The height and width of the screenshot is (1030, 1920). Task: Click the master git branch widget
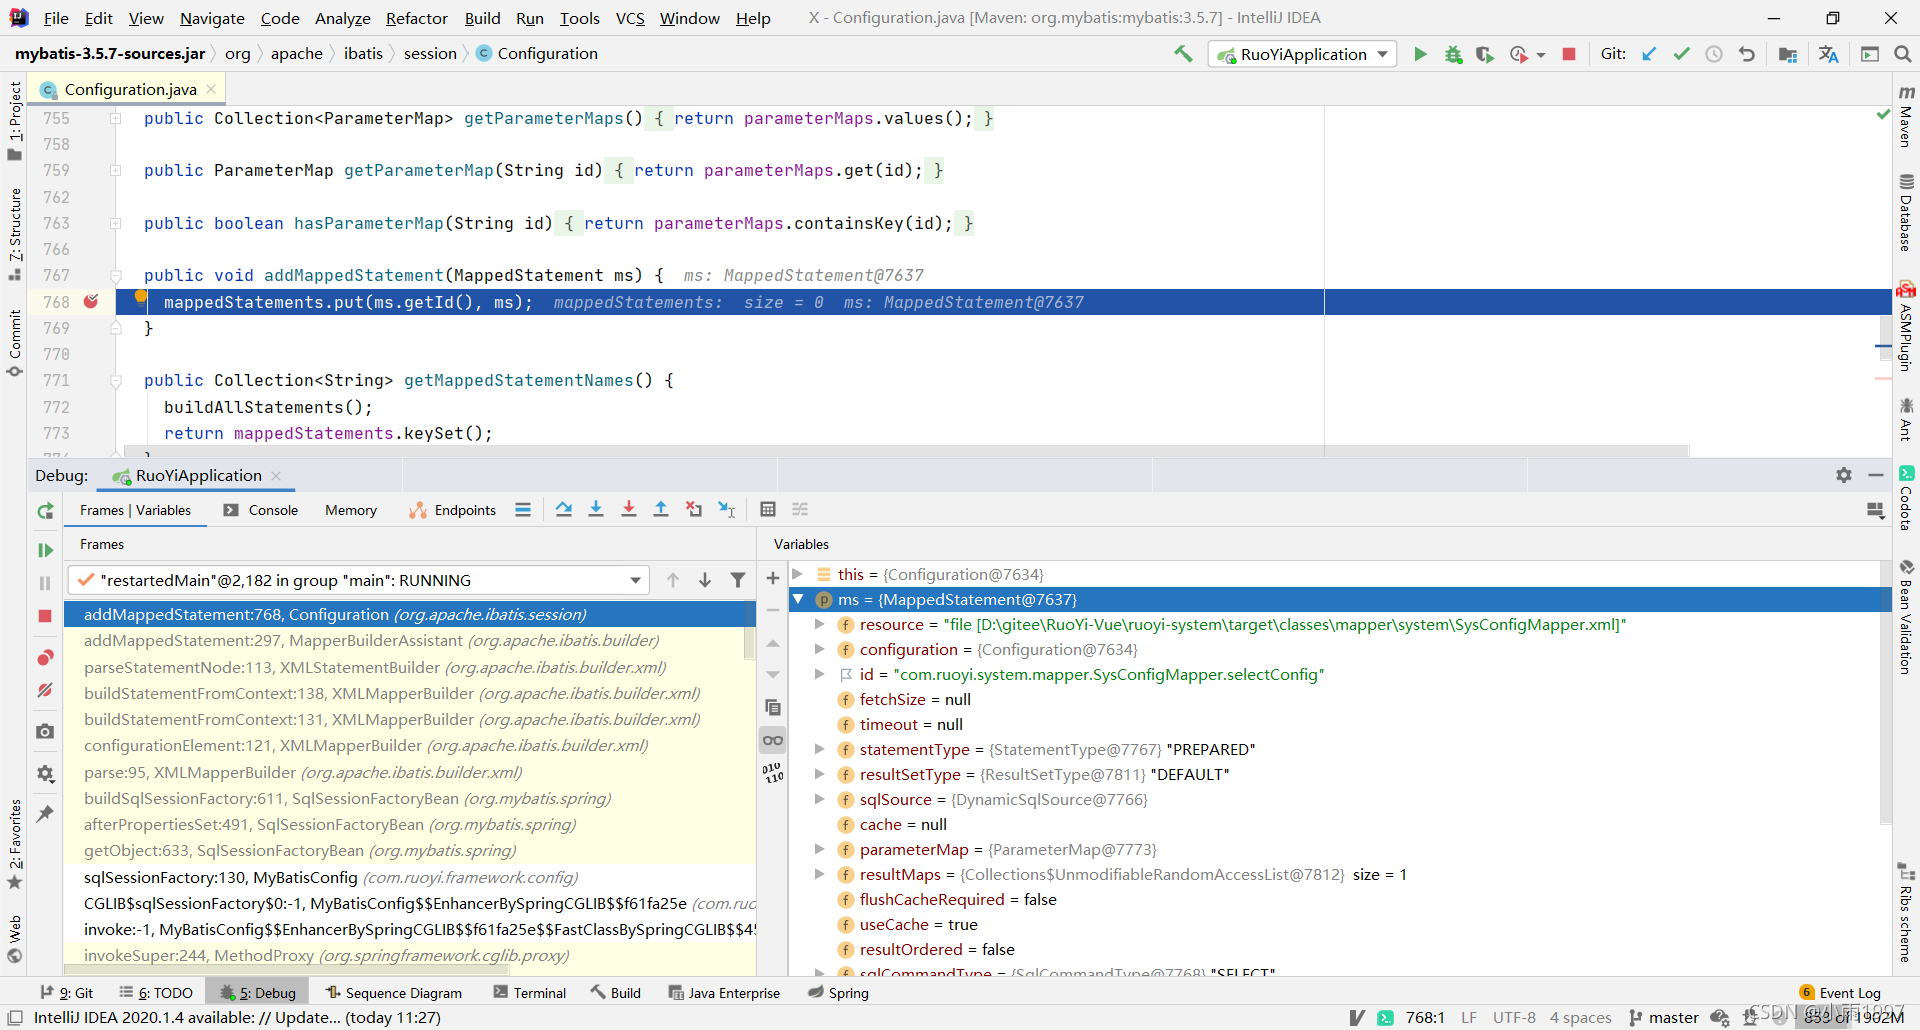[1664, 1017]
